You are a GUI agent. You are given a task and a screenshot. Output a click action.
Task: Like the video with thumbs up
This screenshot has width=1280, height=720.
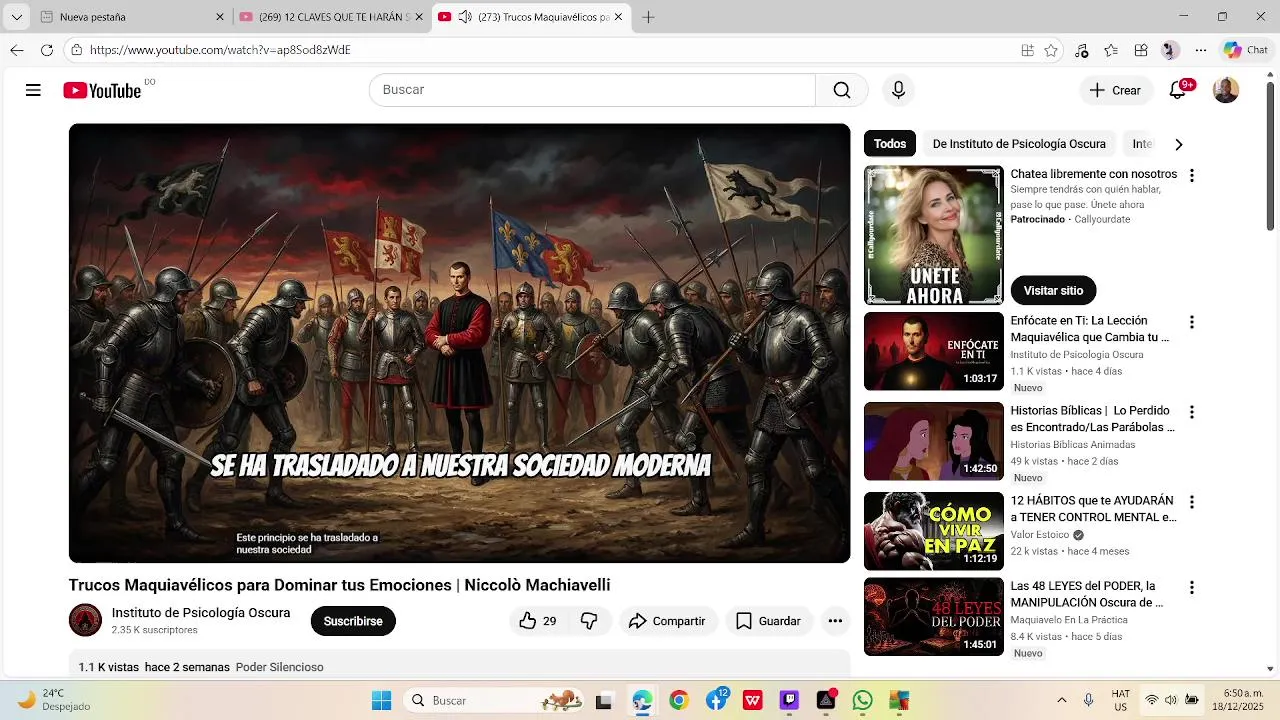(x=537, y=621)
